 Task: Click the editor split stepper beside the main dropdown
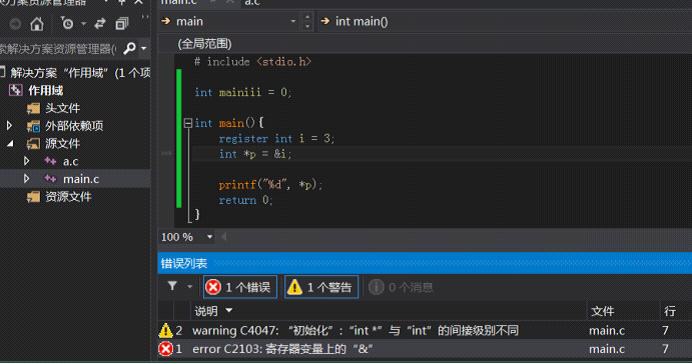(x=307, y=21)
